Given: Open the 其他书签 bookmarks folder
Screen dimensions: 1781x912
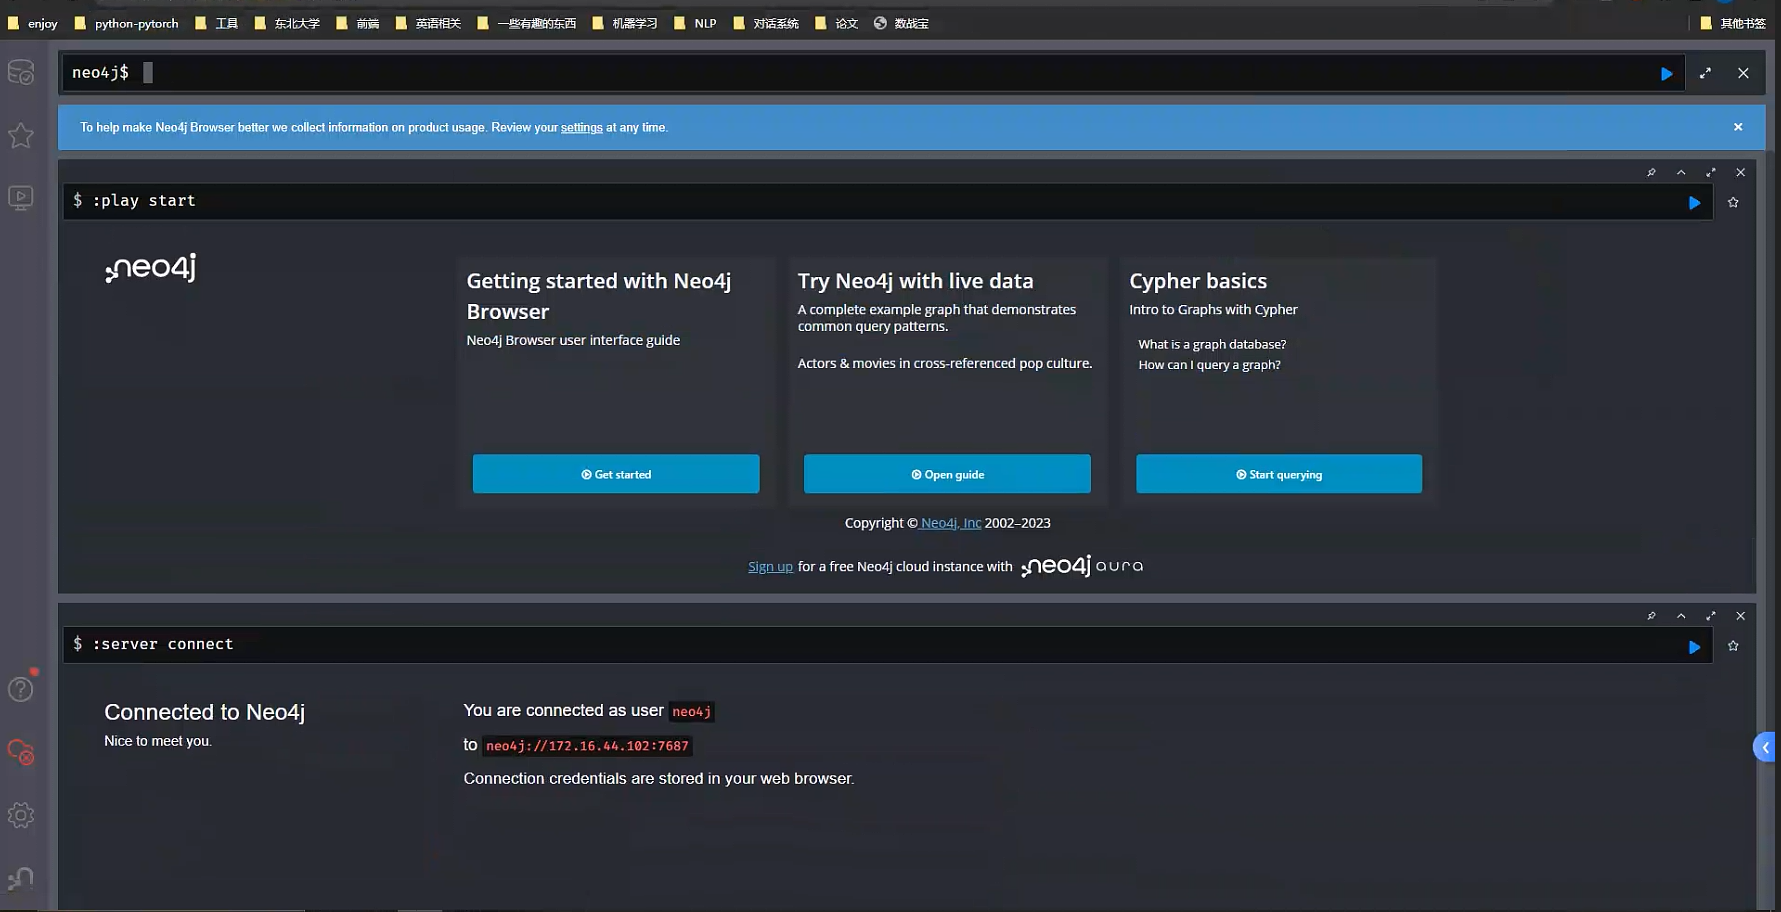Looking at the screenshot, I should click(1733, 23).
